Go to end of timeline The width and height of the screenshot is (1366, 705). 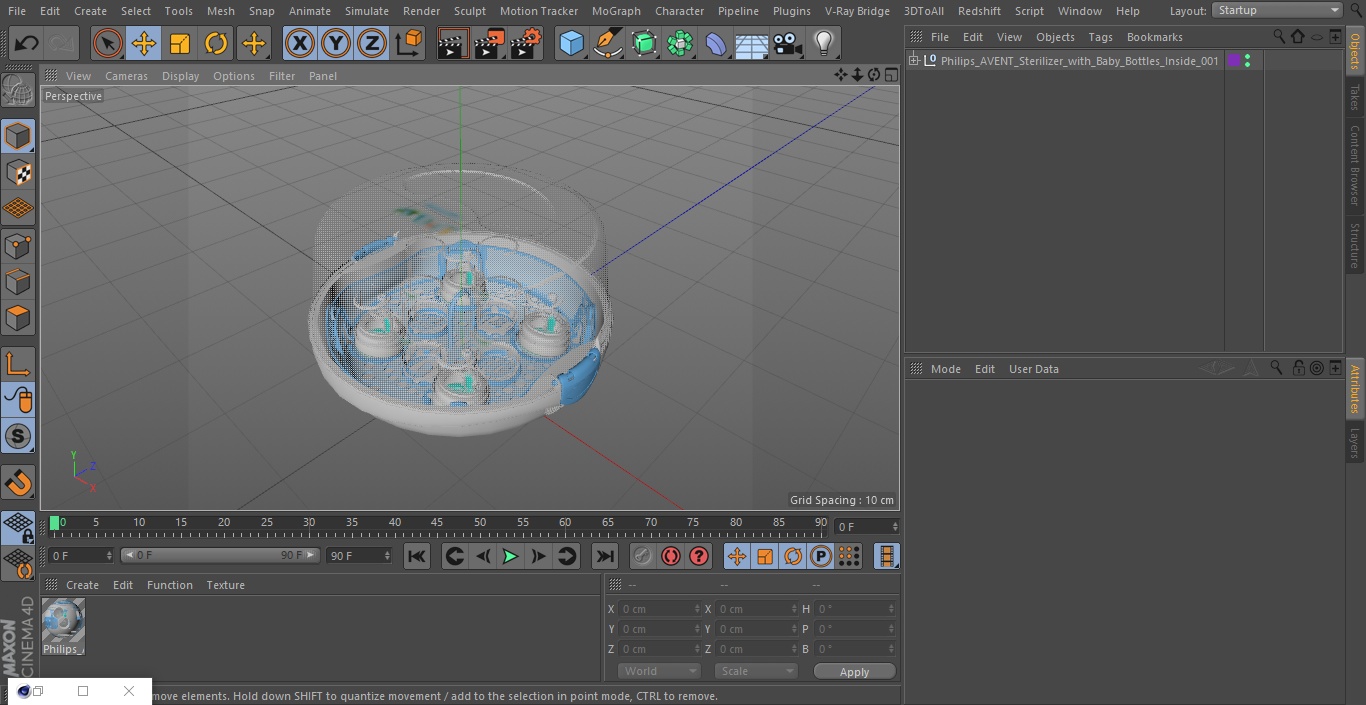(604, 556)
